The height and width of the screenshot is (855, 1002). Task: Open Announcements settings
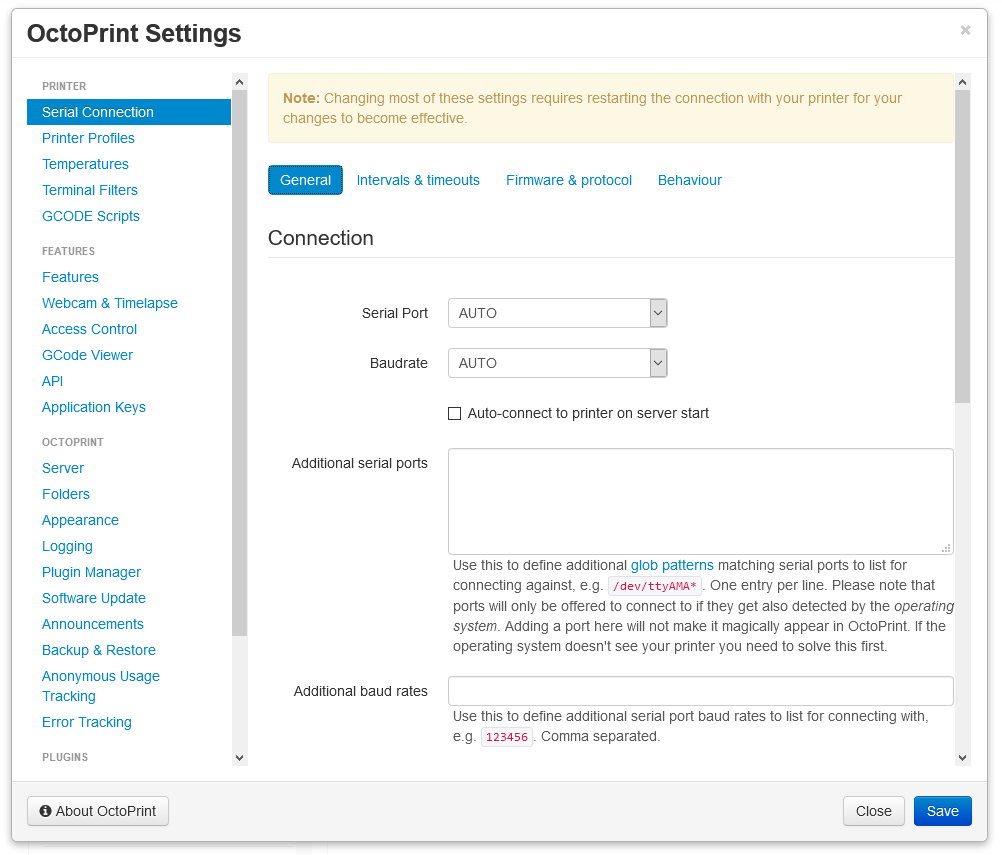(x=93, y=624)
